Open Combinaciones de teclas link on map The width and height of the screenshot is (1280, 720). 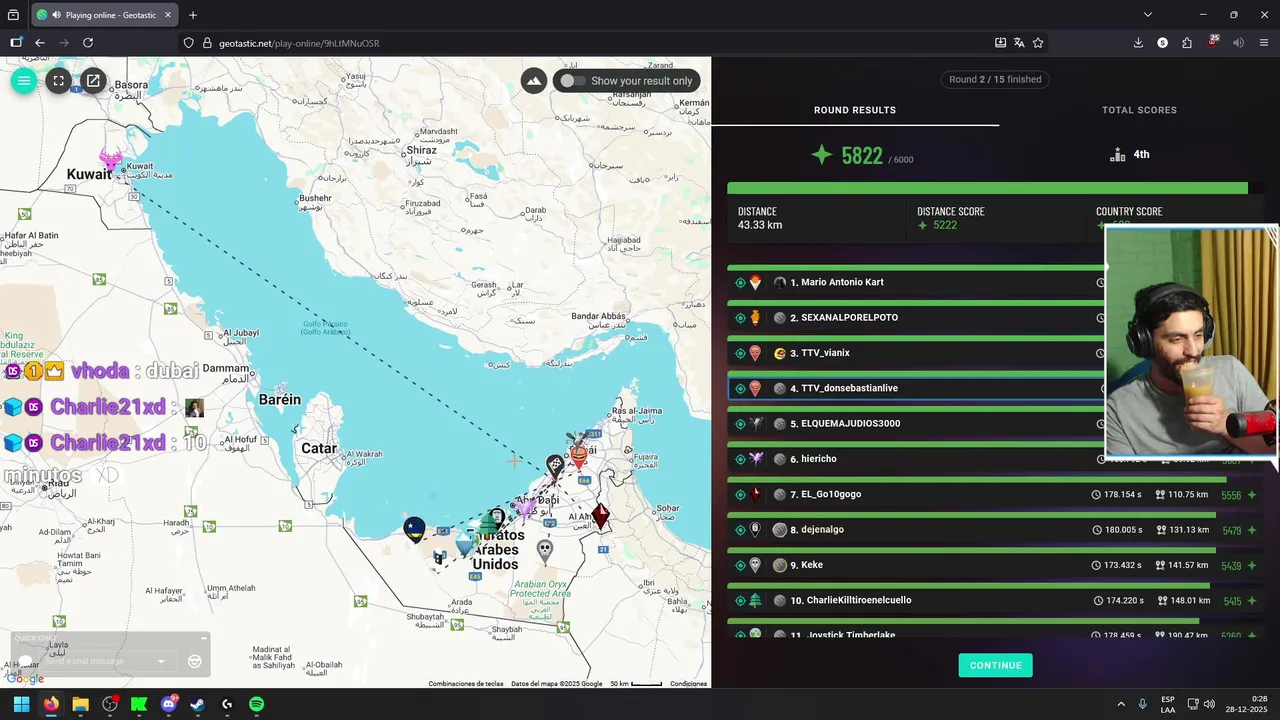466,684
